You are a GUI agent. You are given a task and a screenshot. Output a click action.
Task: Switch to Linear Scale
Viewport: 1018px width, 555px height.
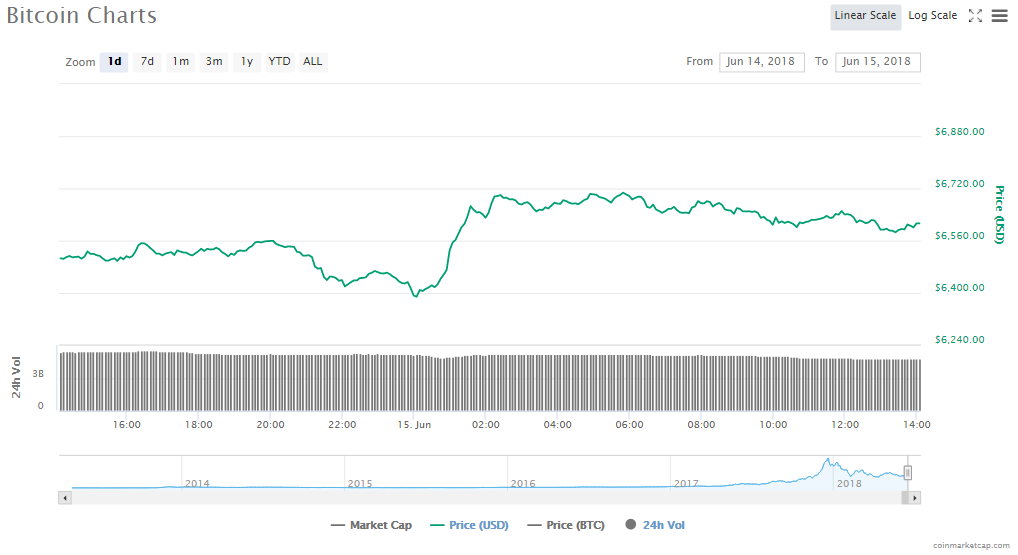pyautogui.click(x=865, y=16)
